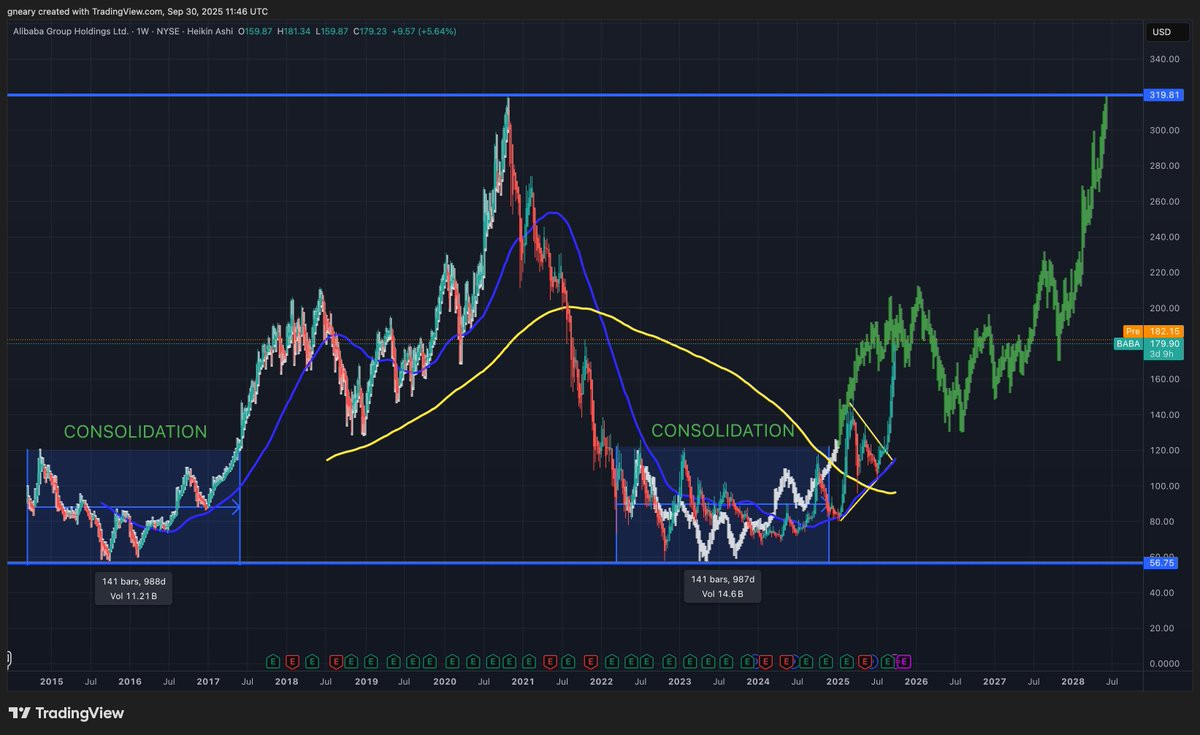1200x735 pixels.
Task: Click the 0.0000 price axis label
Action: pyautogui.click(x=1165, y=663)
